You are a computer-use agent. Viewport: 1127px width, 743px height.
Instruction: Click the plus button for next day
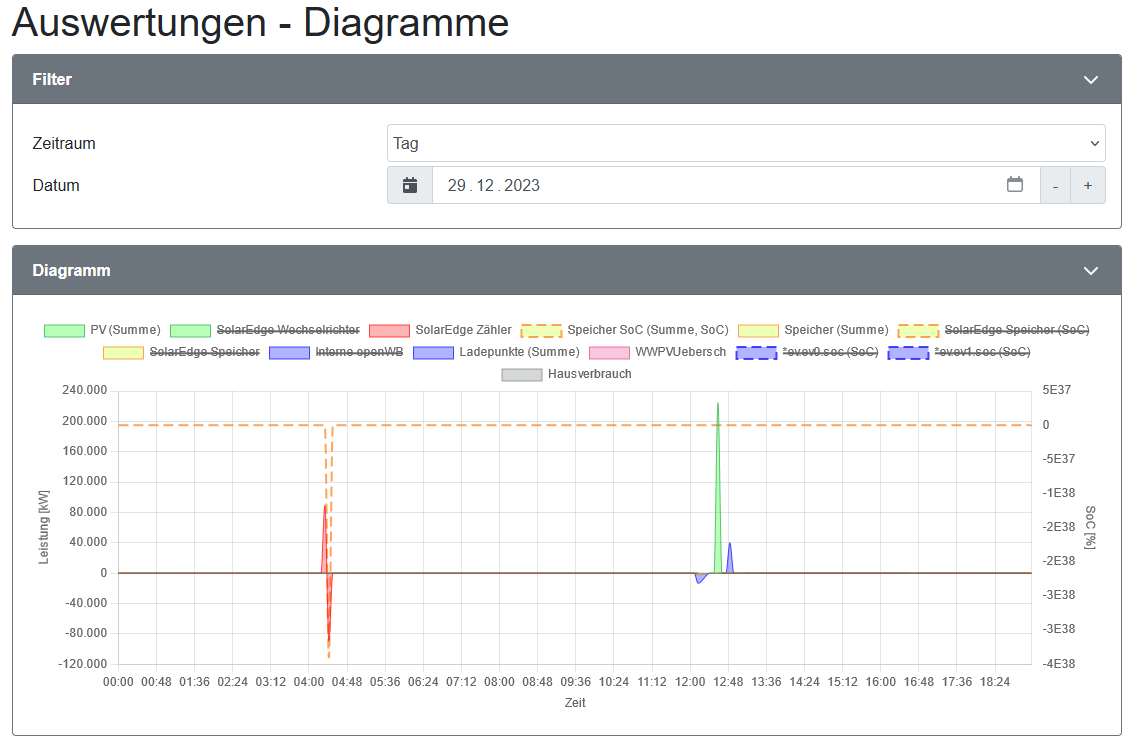1087,186
